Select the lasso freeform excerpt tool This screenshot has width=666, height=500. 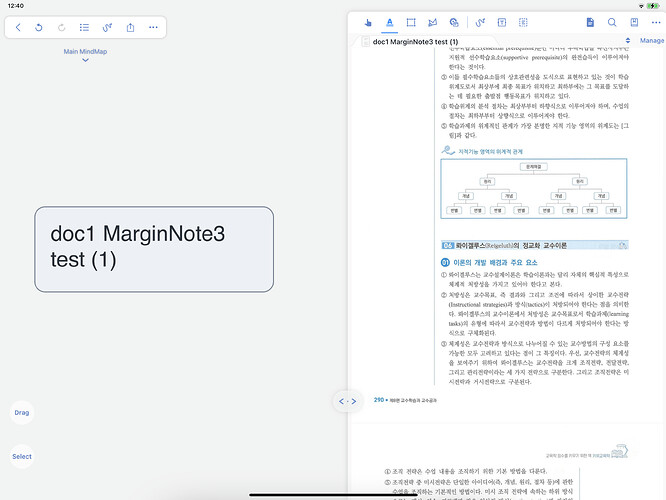pos(432,23)
